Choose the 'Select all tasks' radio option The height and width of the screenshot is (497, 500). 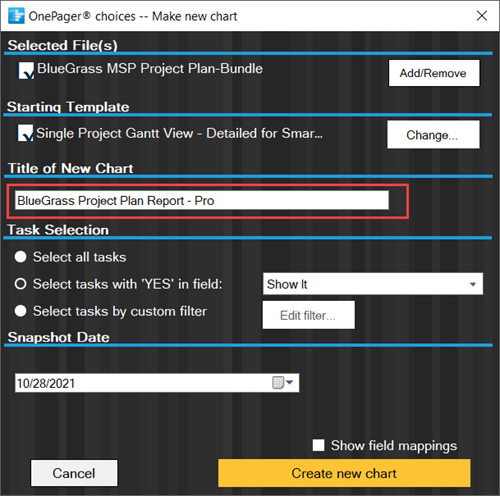click(21, 257)
